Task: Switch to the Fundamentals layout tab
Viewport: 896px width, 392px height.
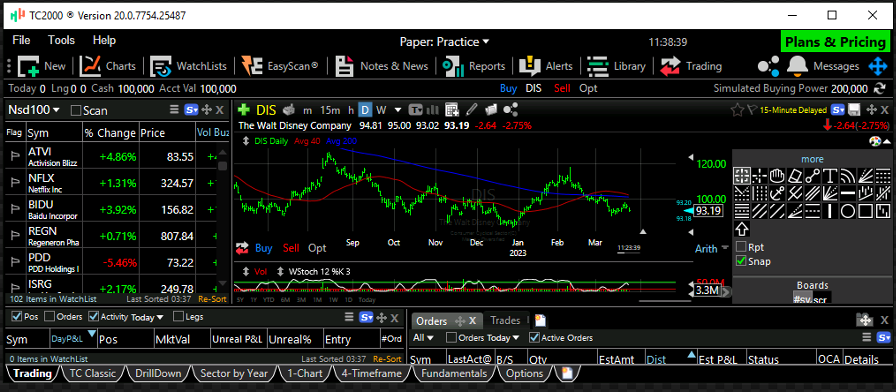Action: (x=454, y=374)
